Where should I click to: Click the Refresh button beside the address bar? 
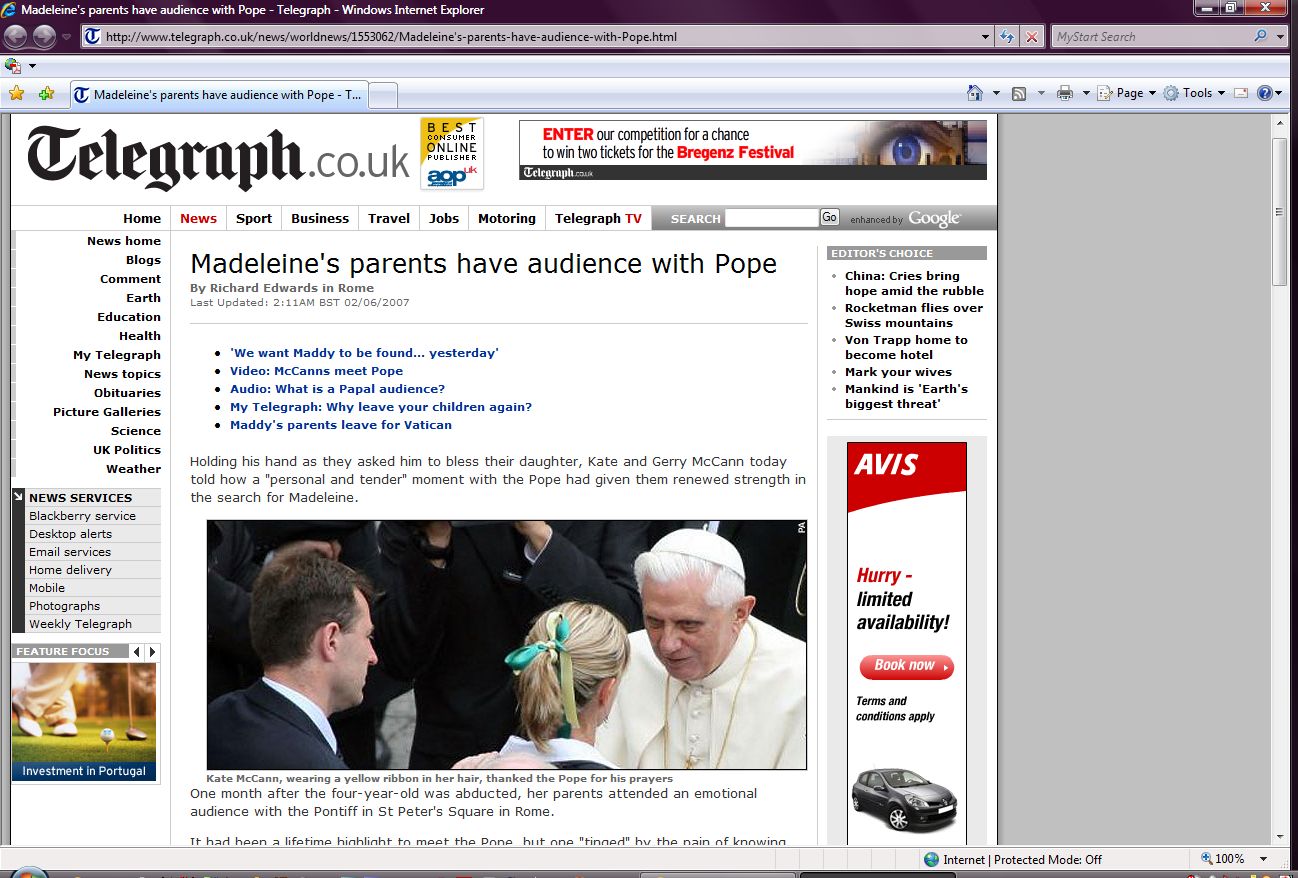pos(1008,37)
